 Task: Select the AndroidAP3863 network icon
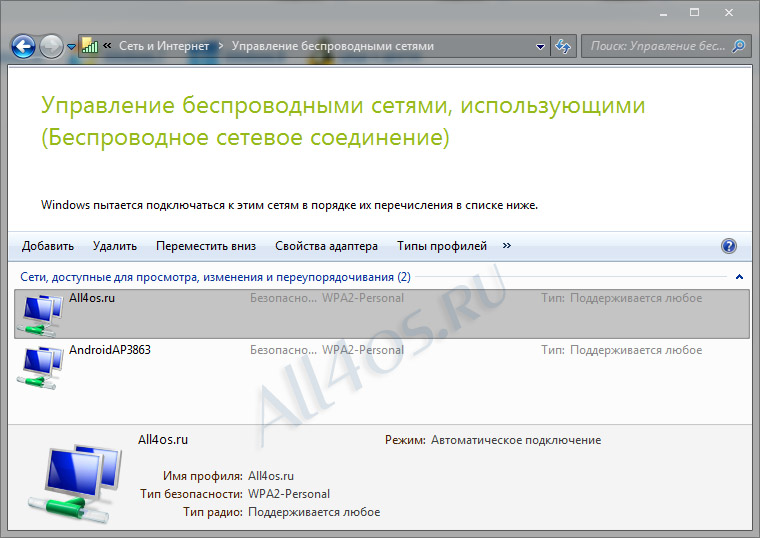40,368
